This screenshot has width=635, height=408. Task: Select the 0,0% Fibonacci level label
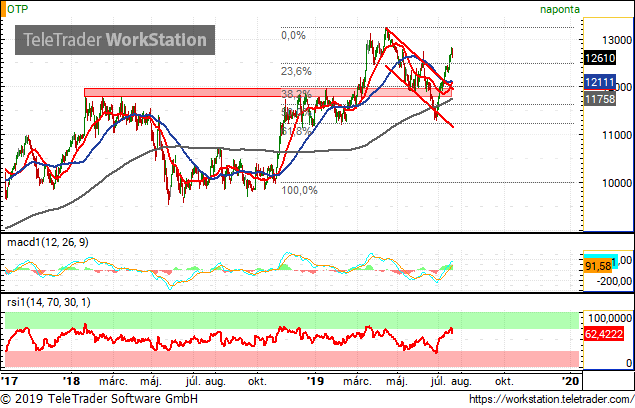pyautogui.click(x=293, y=36)
